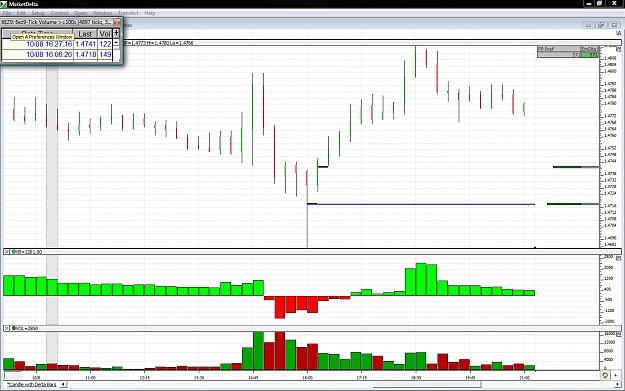This screenshot has width=625, height=391.
Task: Close the delta indicator pane with X
Action: 7,252
